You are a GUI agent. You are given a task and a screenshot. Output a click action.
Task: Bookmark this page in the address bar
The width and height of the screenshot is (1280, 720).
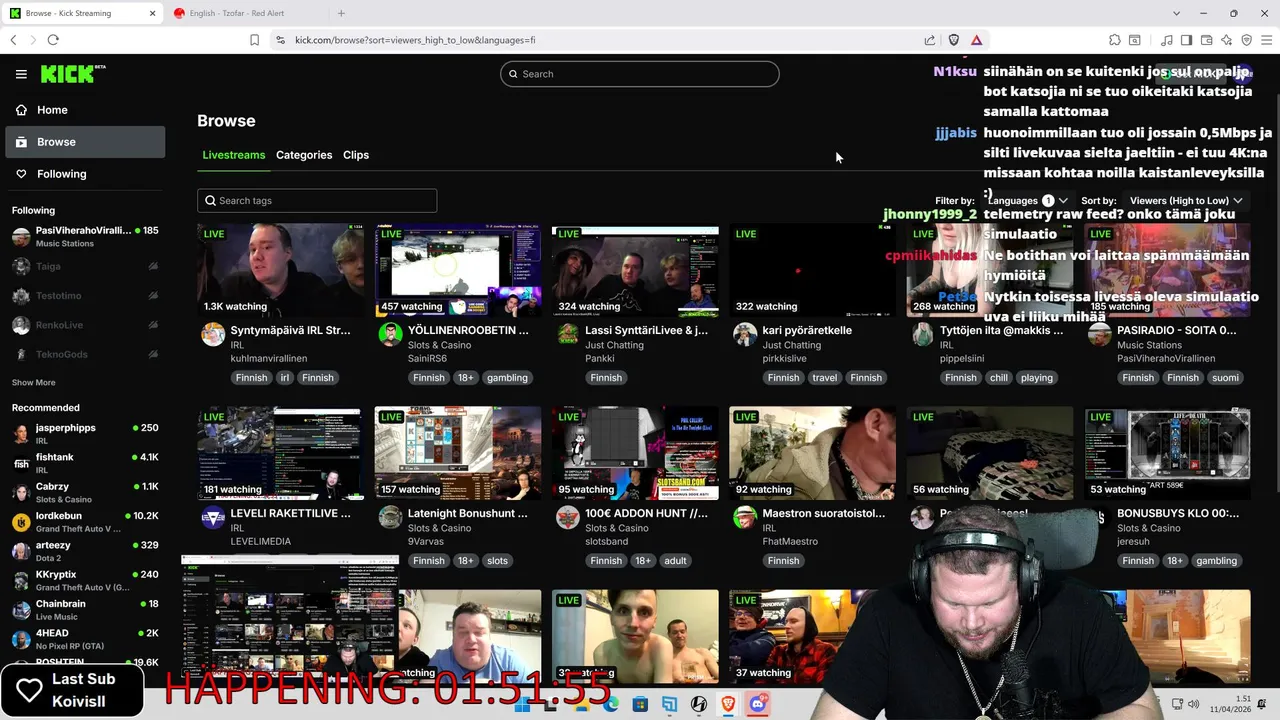point(254,40)
